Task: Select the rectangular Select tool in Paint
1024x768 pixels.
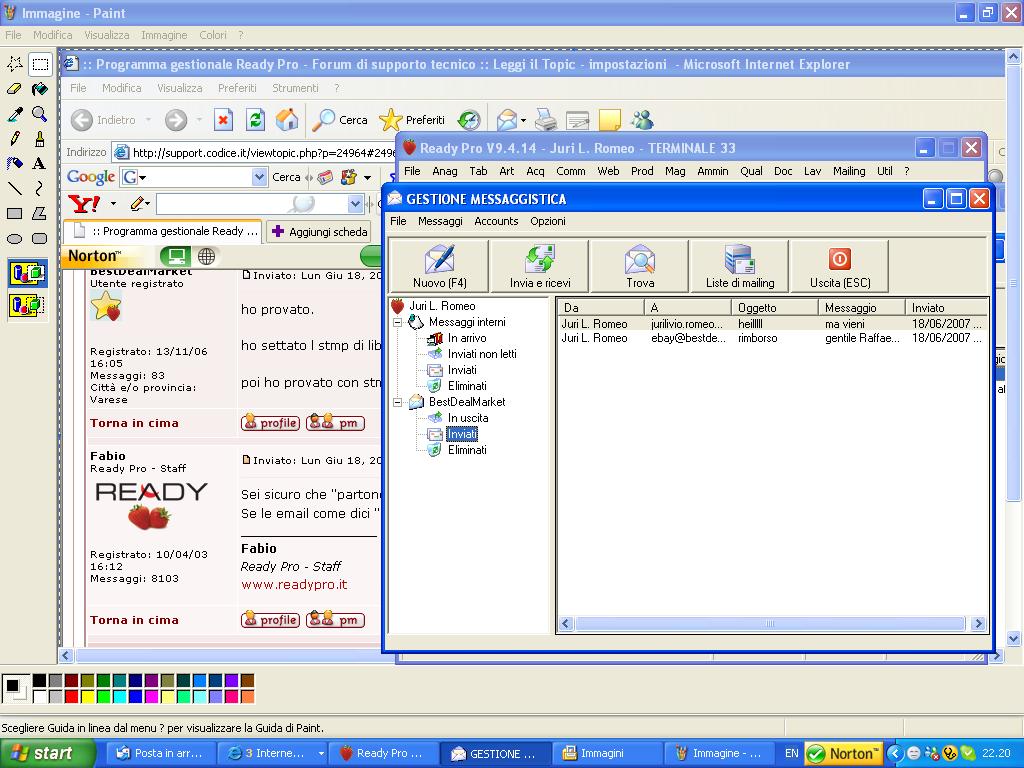Action: point(40,63)
